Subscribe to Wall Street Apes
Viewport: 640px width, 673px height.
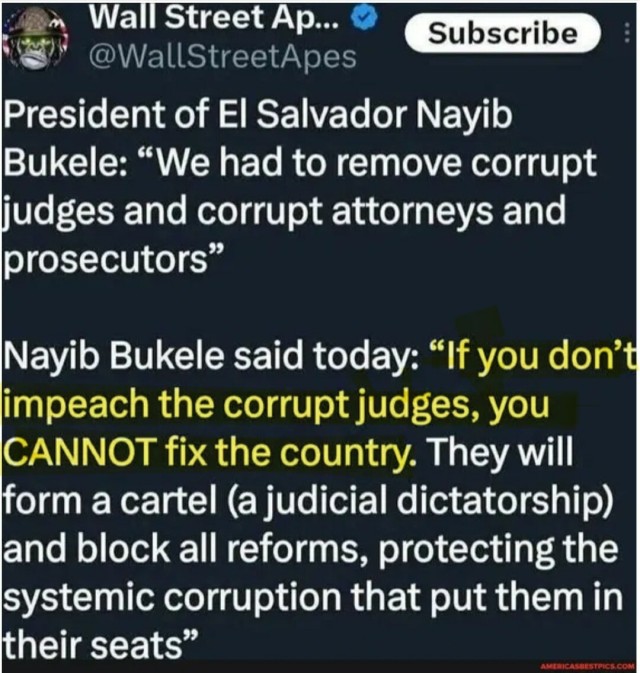tap(503, 33)
